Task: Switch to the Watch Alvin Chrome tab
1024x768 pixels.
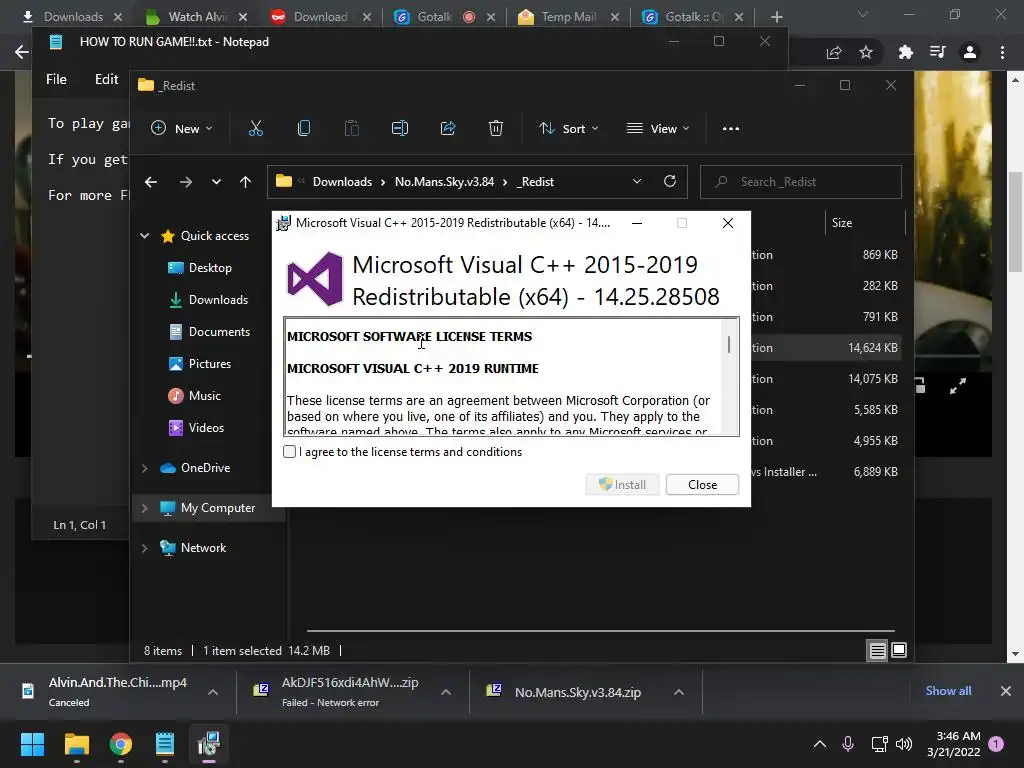Action: (x=196, y=17)
